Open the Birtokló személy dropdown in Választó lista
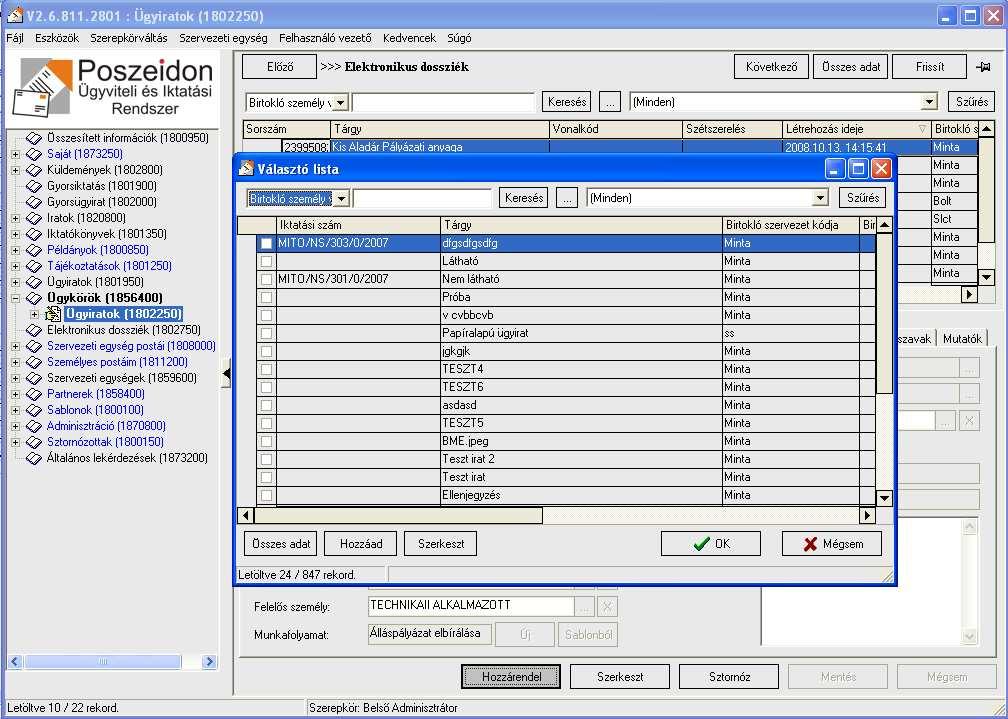The image size is (1008, 719). [341, 199]
